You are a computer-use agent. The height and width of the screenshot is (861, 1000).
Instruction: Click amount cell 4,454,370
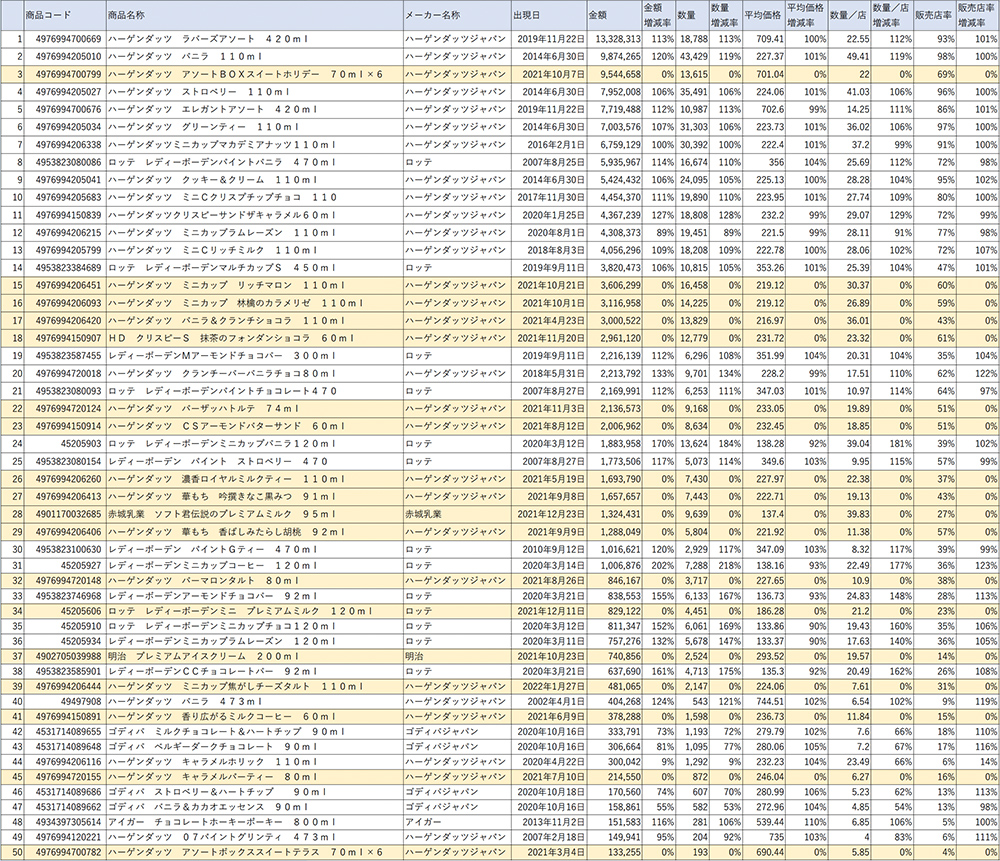614,197
